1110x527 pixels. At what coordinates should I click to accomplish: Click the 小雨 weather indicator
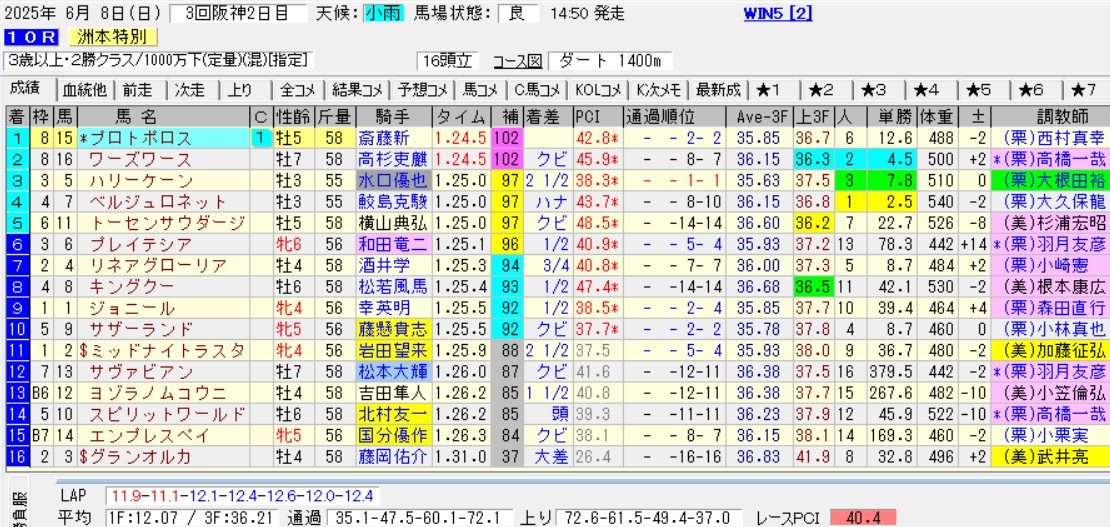pyautogui.click(x=384, y=13)
